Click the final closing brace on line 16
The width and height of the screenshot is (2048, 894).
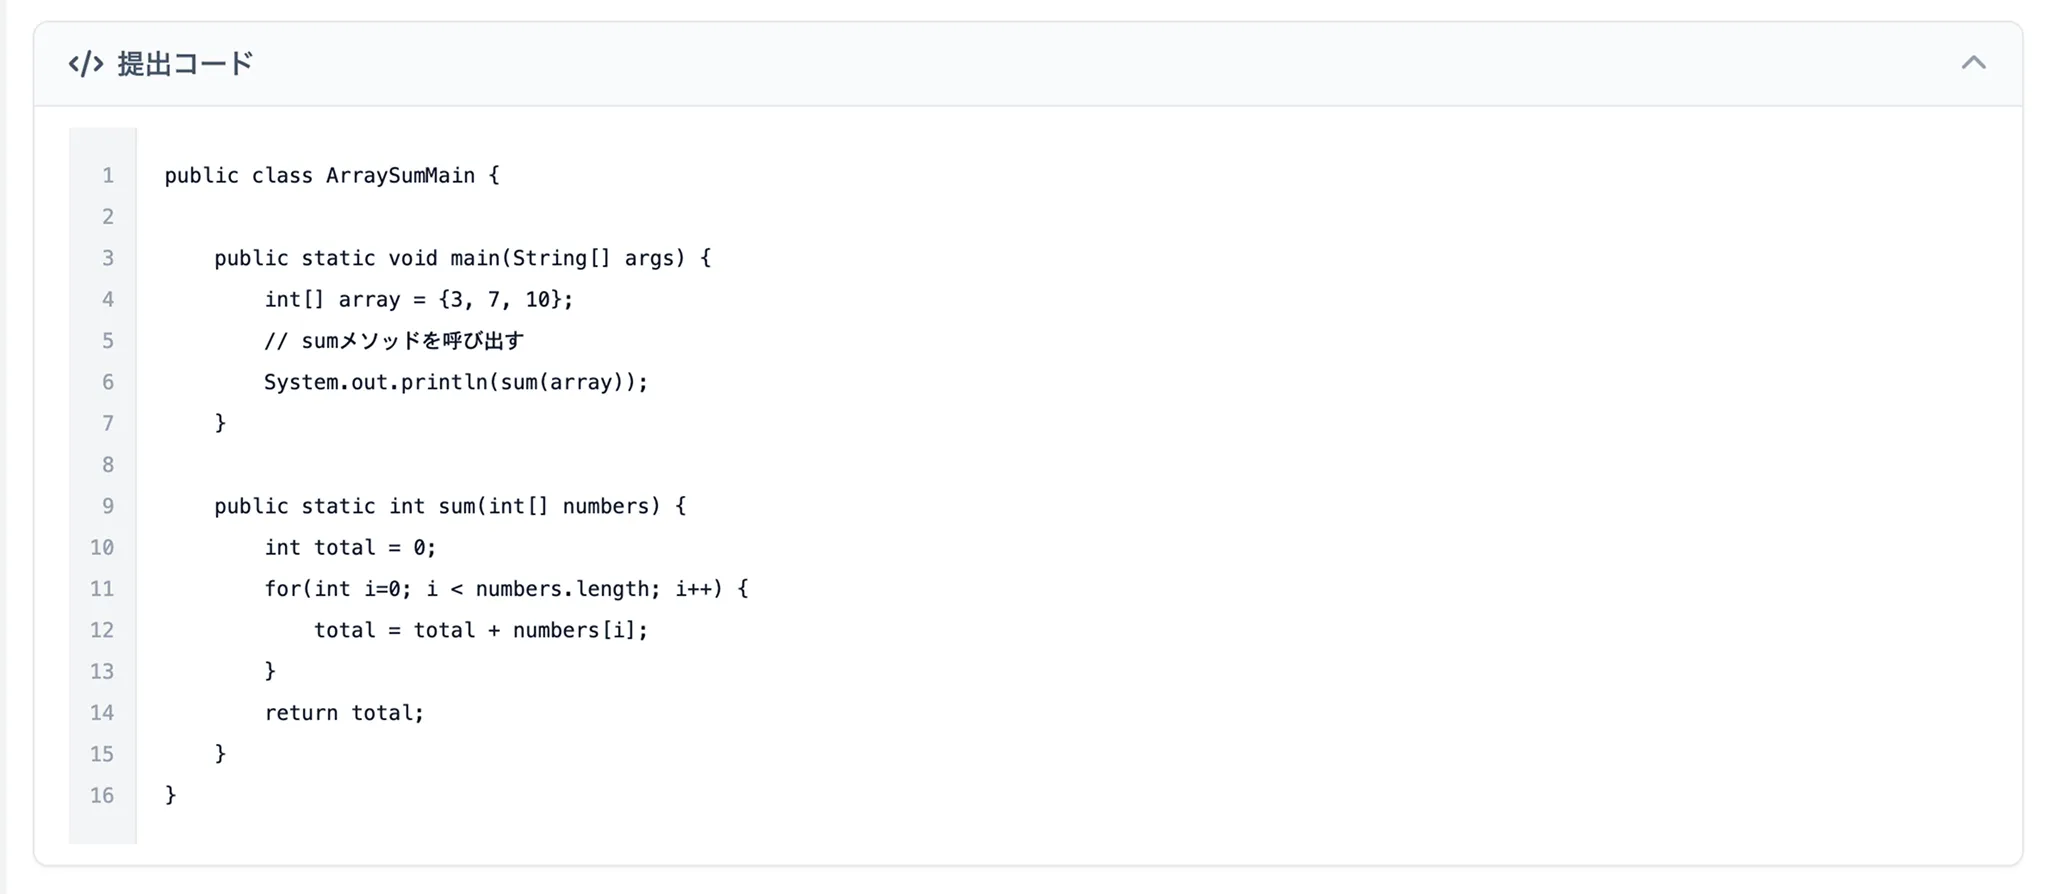pos(171,795)
